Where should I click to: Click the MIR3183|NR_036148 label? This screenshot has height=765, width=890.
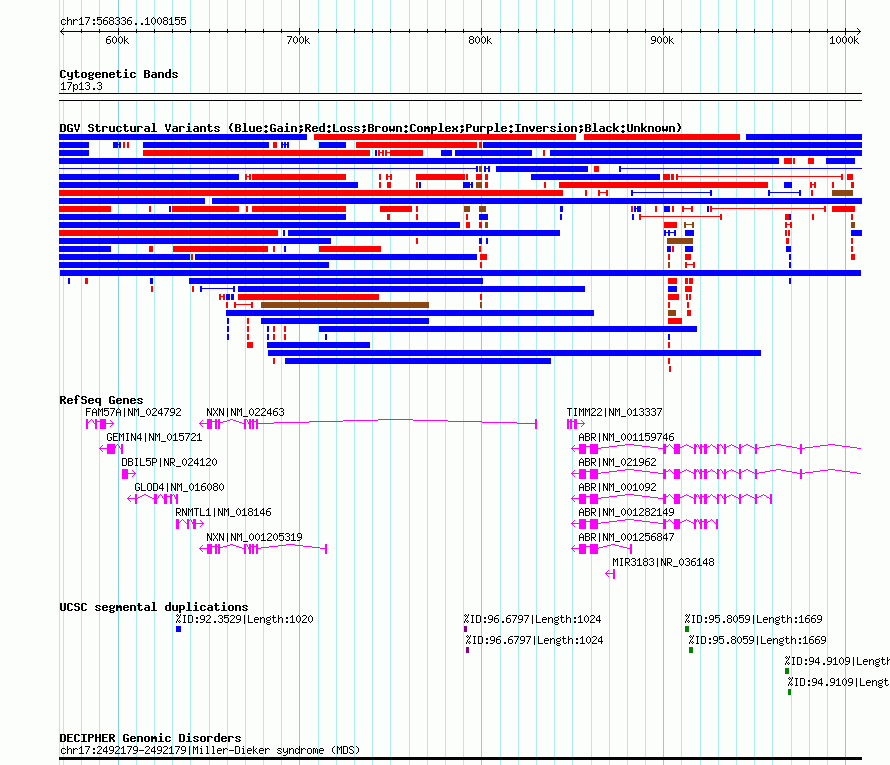[x=663, y=562]
